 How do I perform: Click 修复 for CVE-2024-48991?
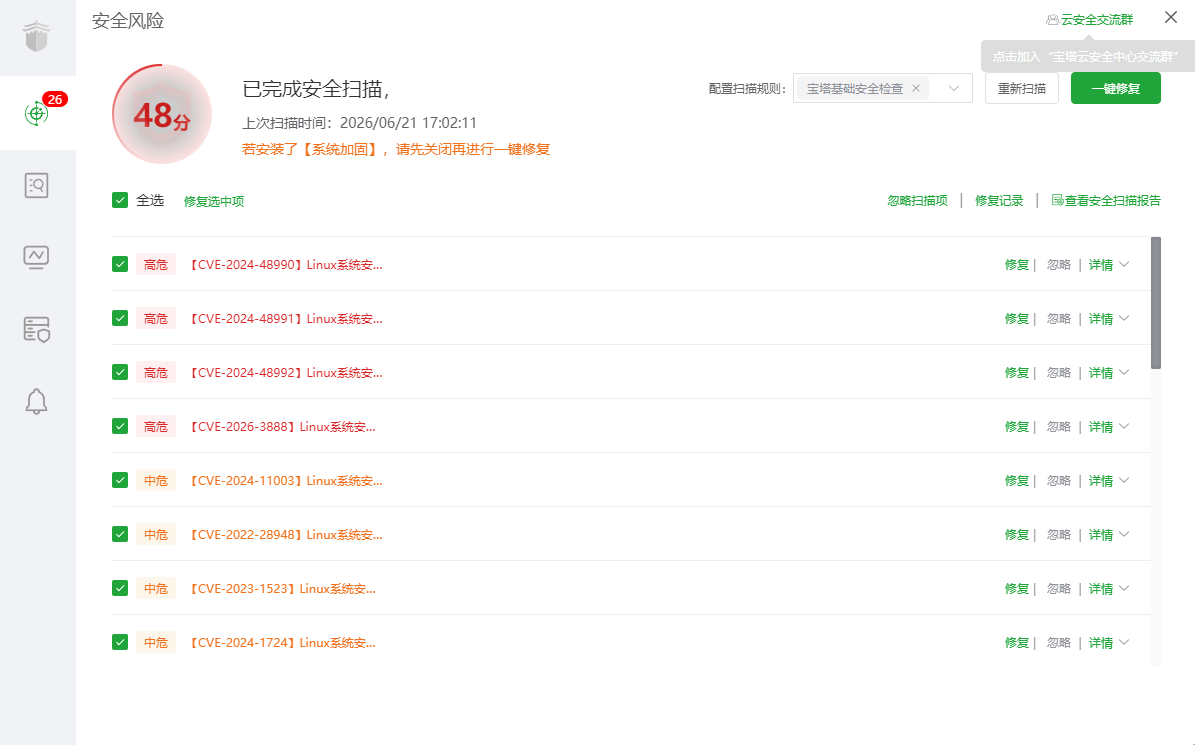pyautogui.click(x=1017, y=318)
